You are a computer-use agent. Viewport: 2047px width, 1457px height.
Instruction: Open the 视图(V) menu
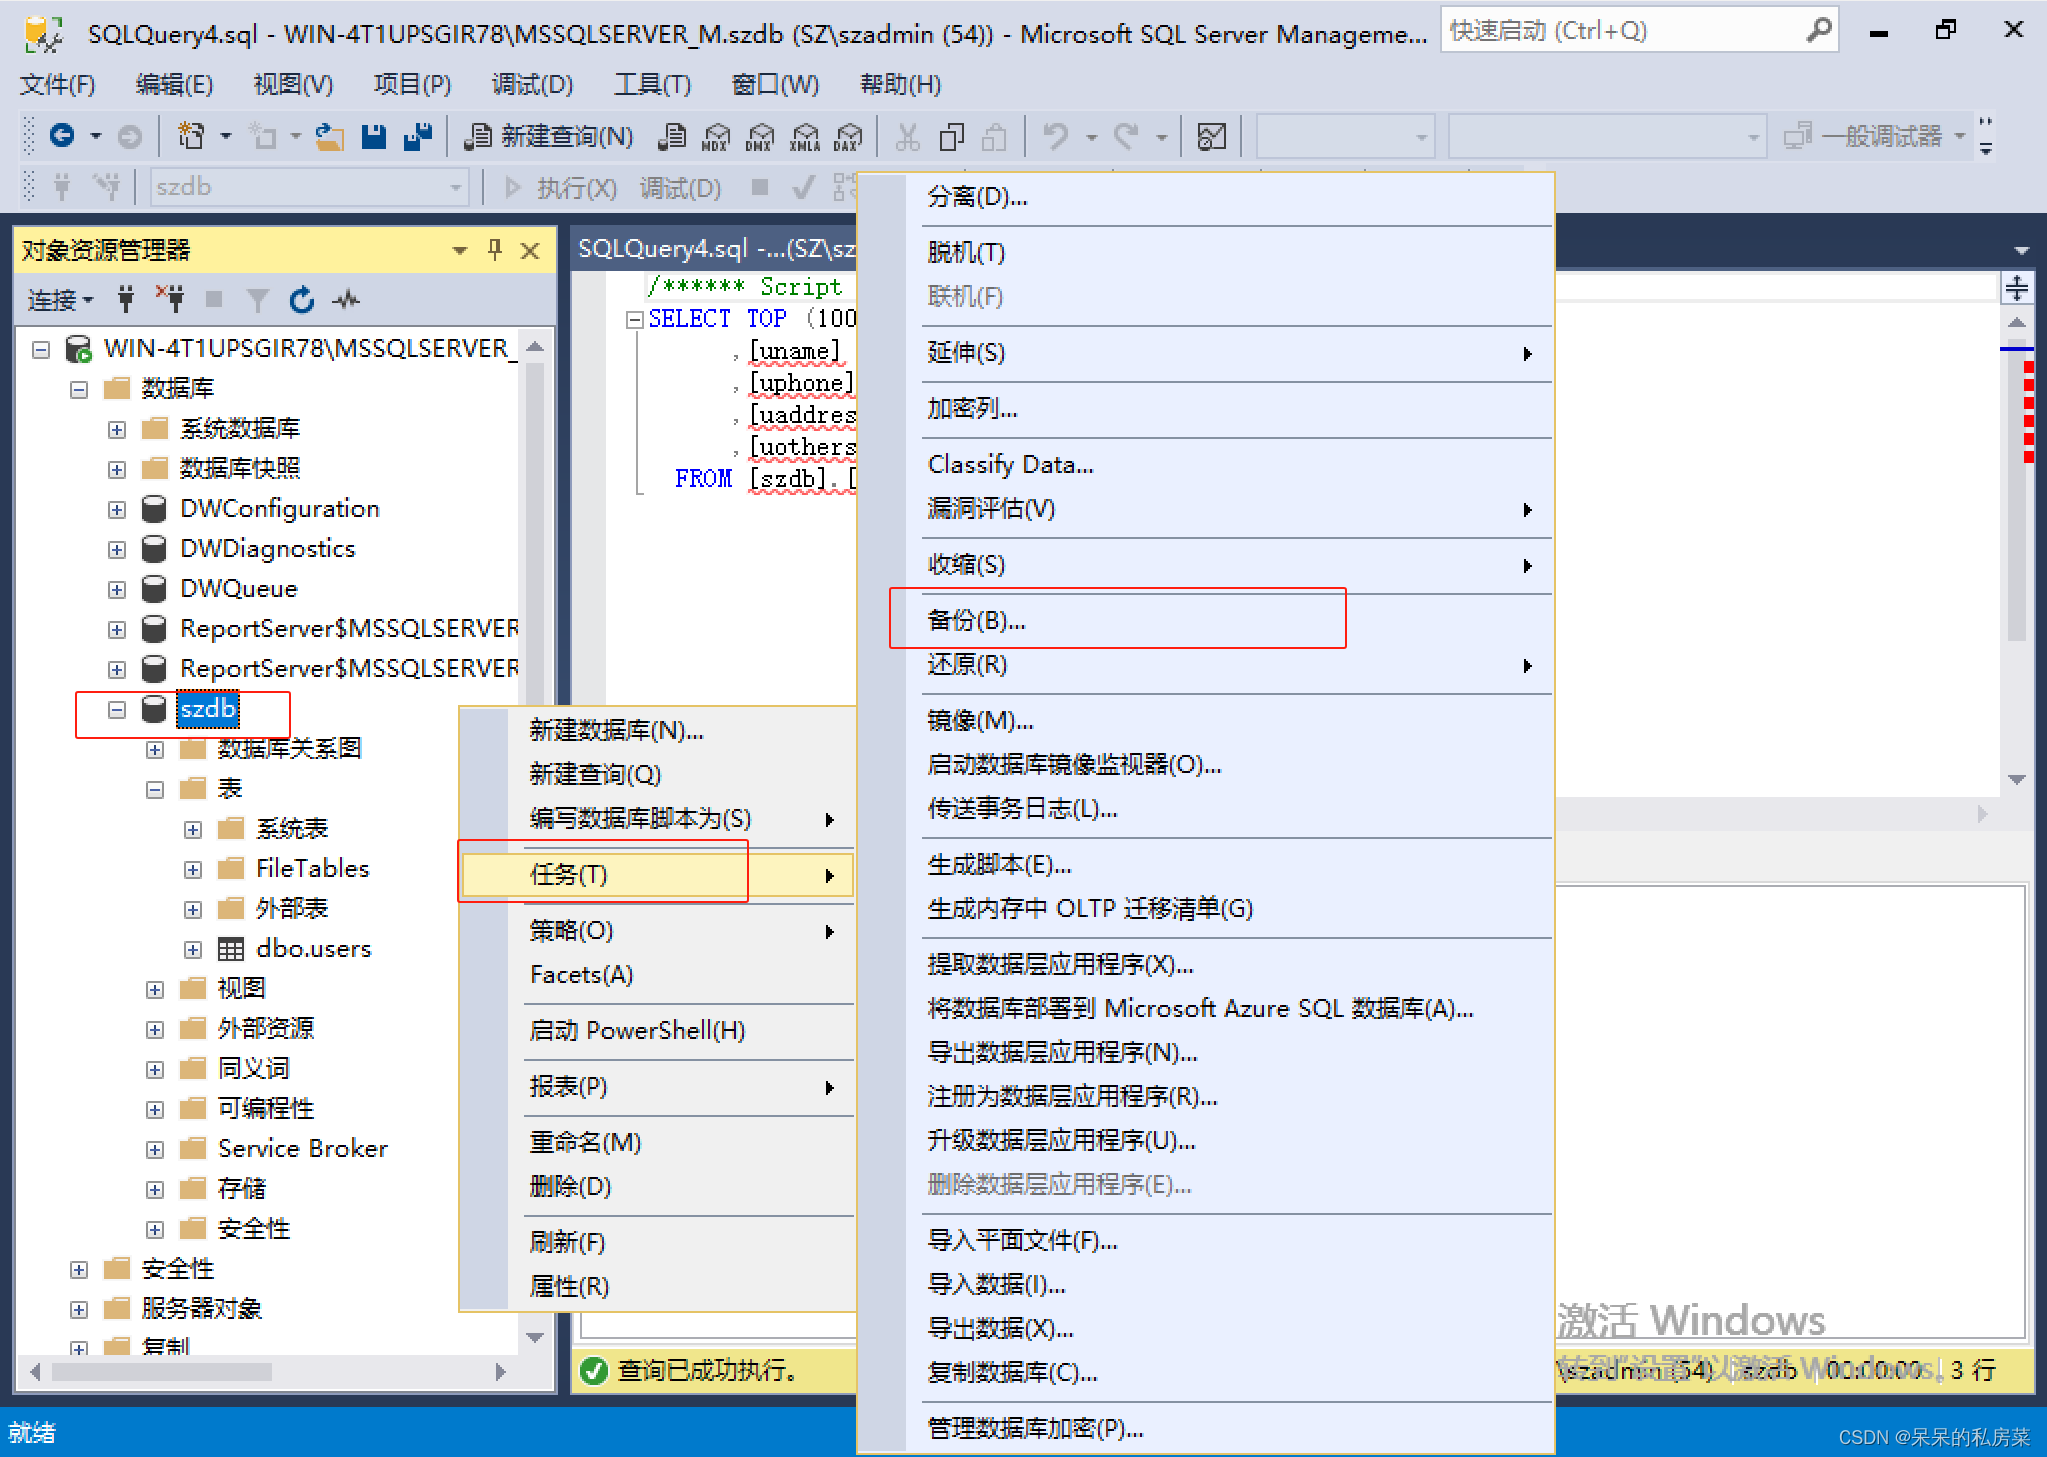click(293, 84)
